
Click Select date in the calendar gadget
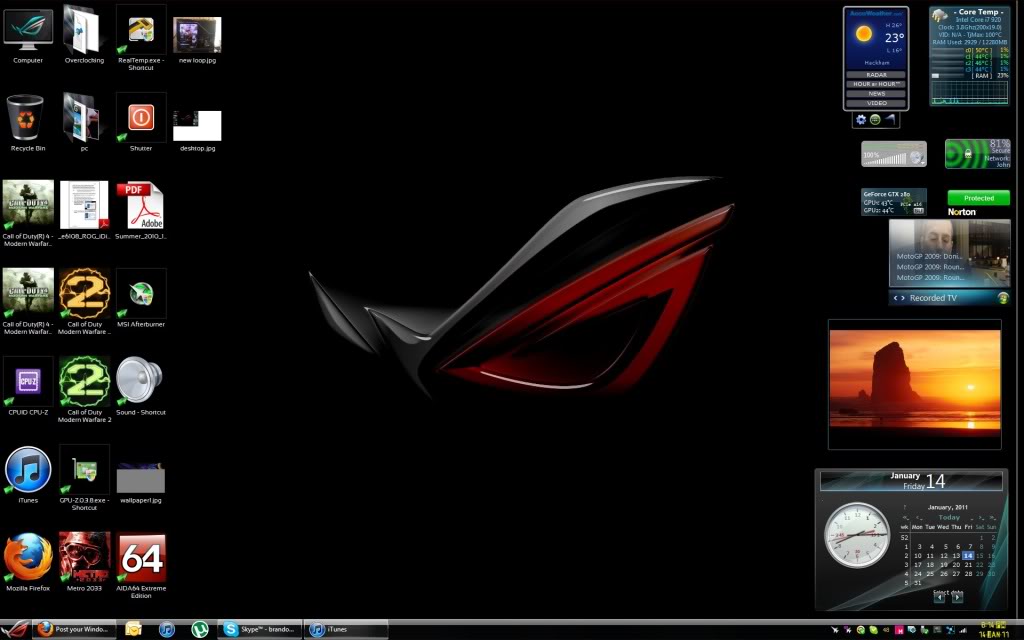tap(948, 592)
